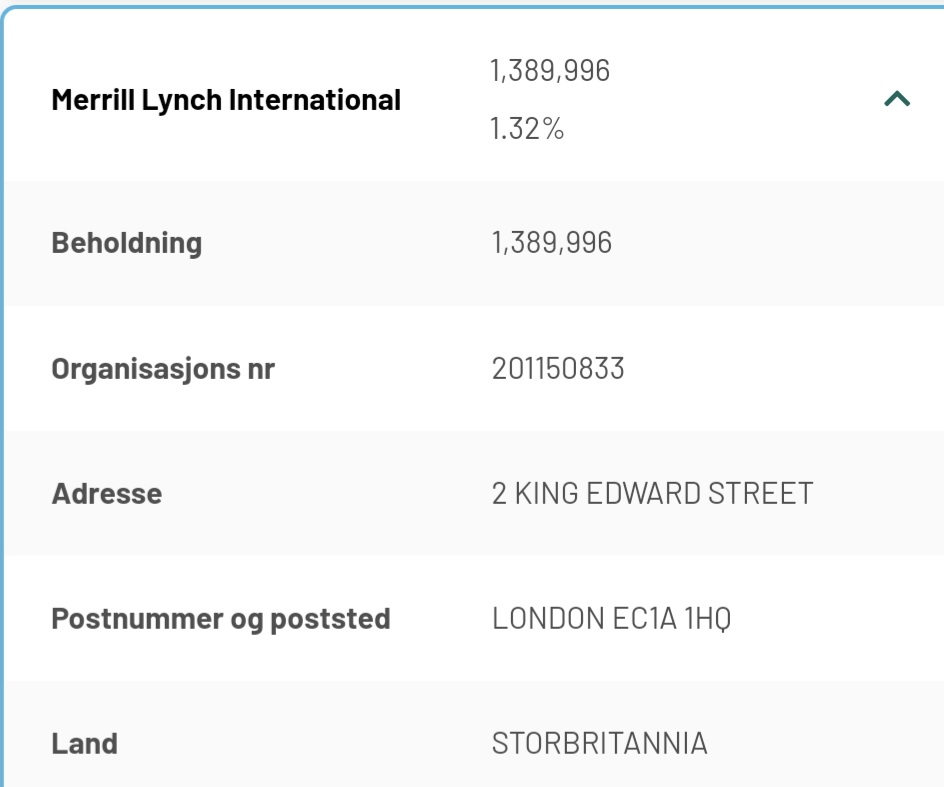
Task: Click the Organisasjons nr label
Action: pyautogui.click(x=163, y=369)
